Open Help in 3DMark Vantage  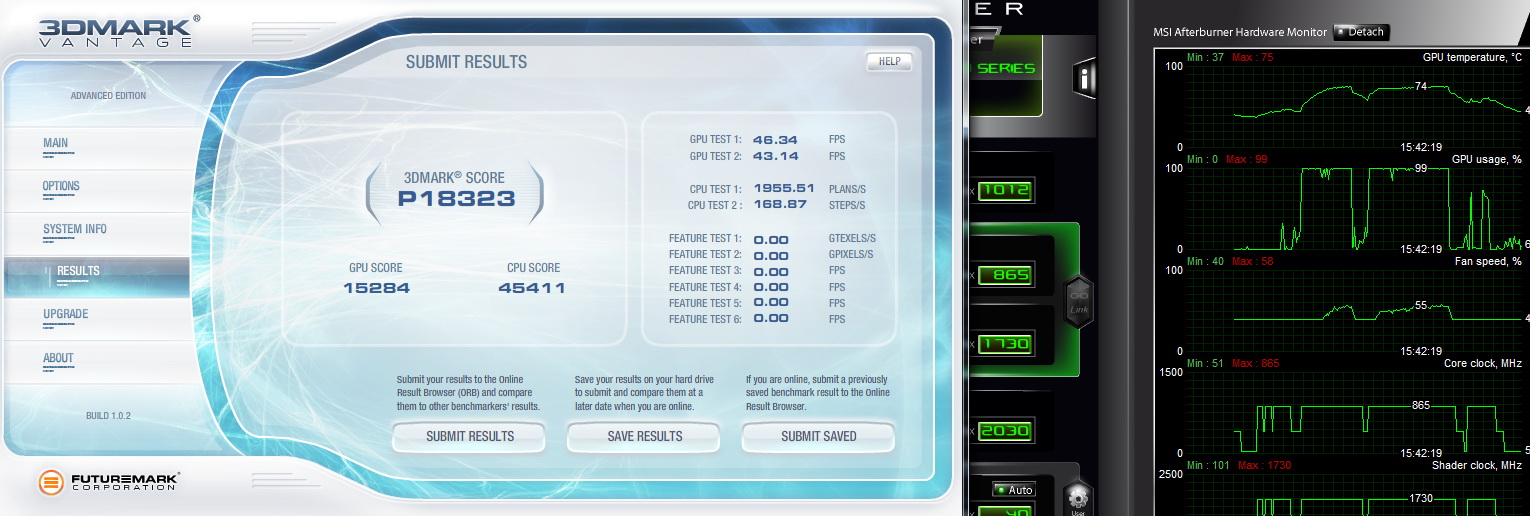coord(889,62)
